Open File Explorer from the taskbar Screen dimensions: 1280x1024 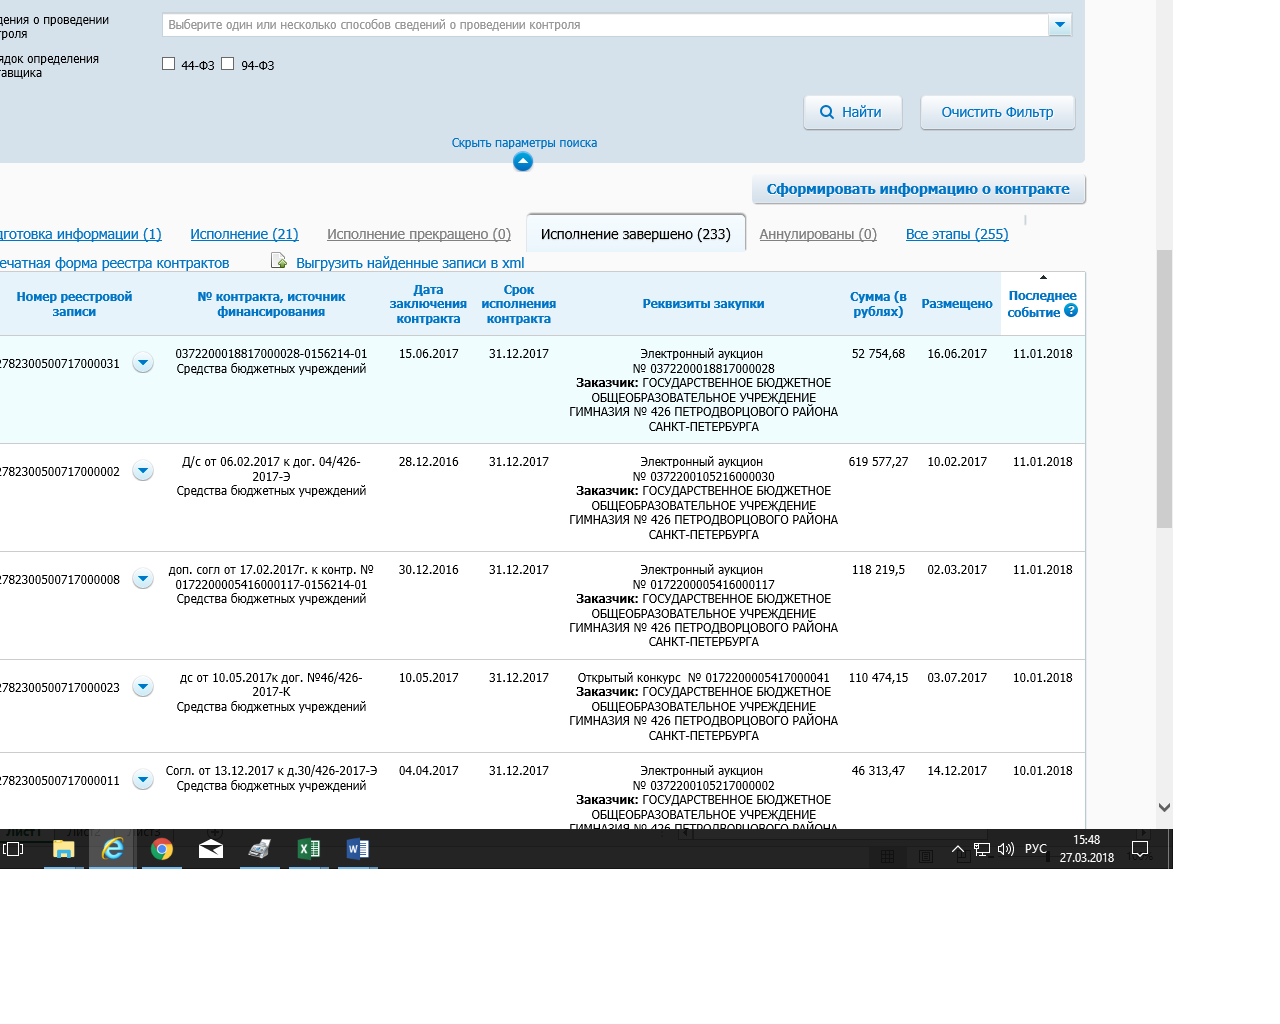64,849
